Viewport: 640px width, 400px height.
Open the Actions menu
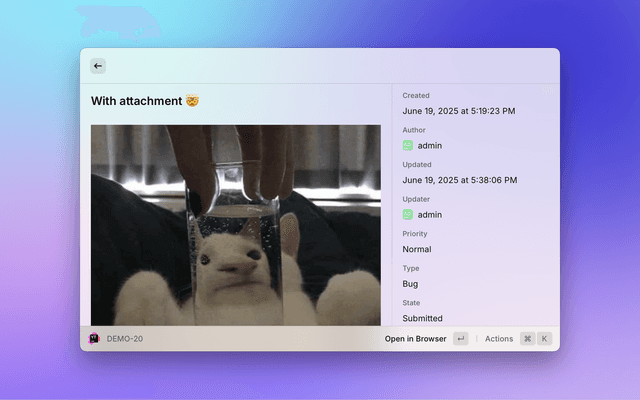click(x=498, y=339)
